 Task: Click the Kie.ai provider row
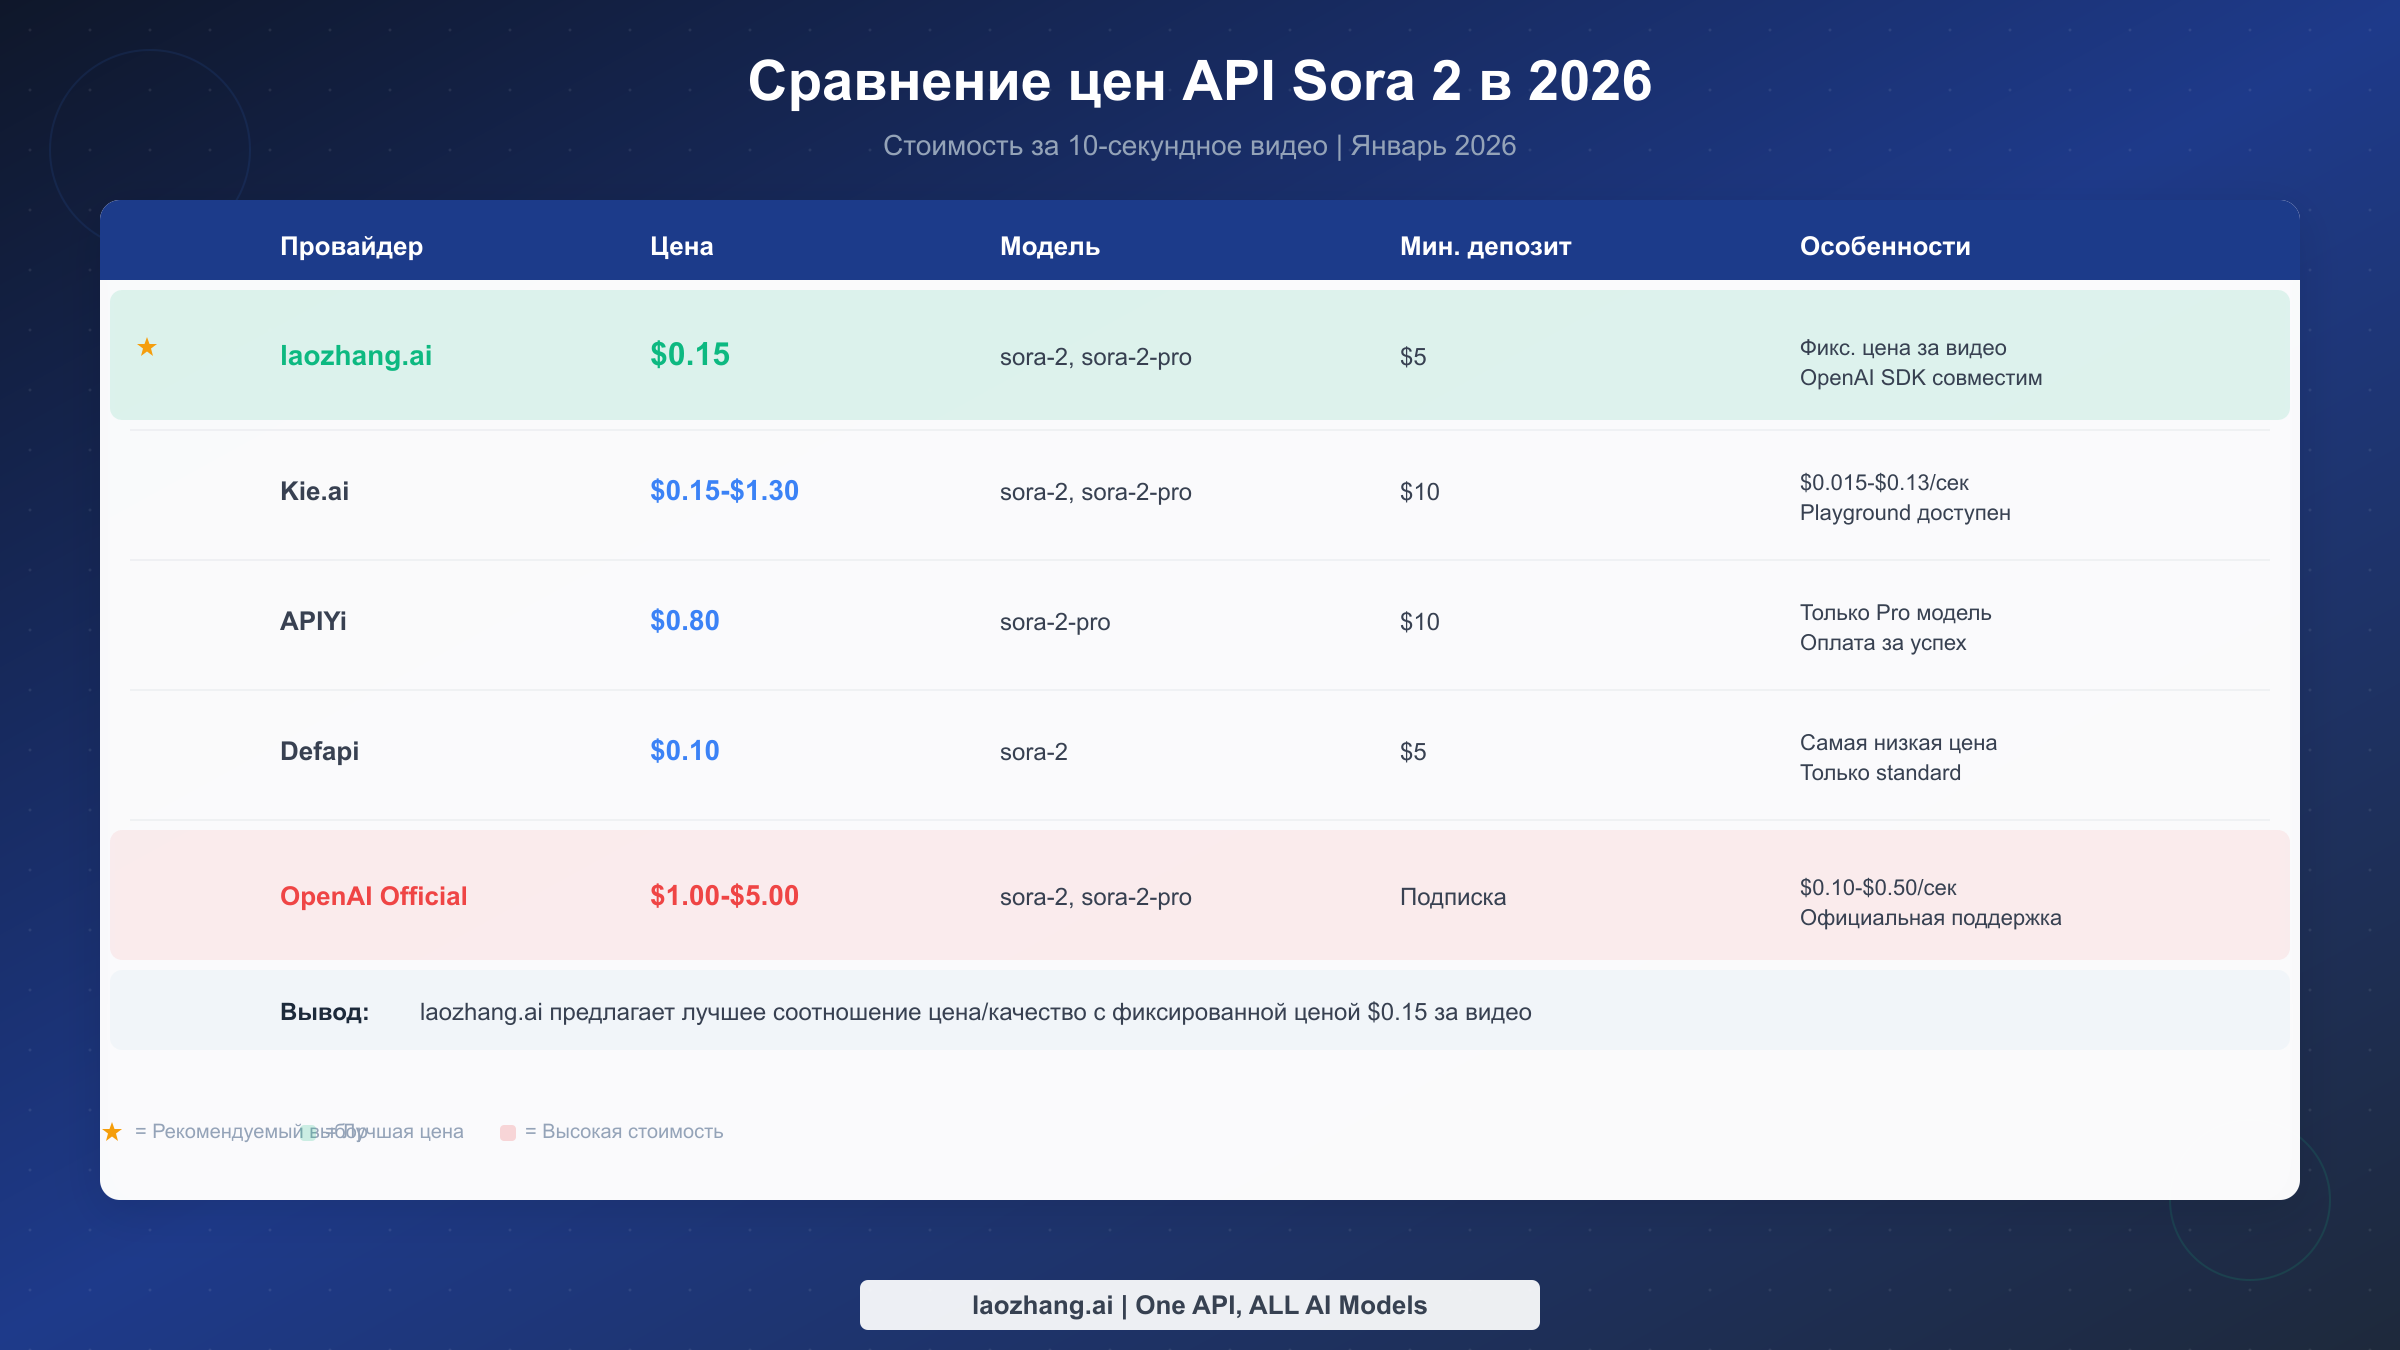coord(314,491)
